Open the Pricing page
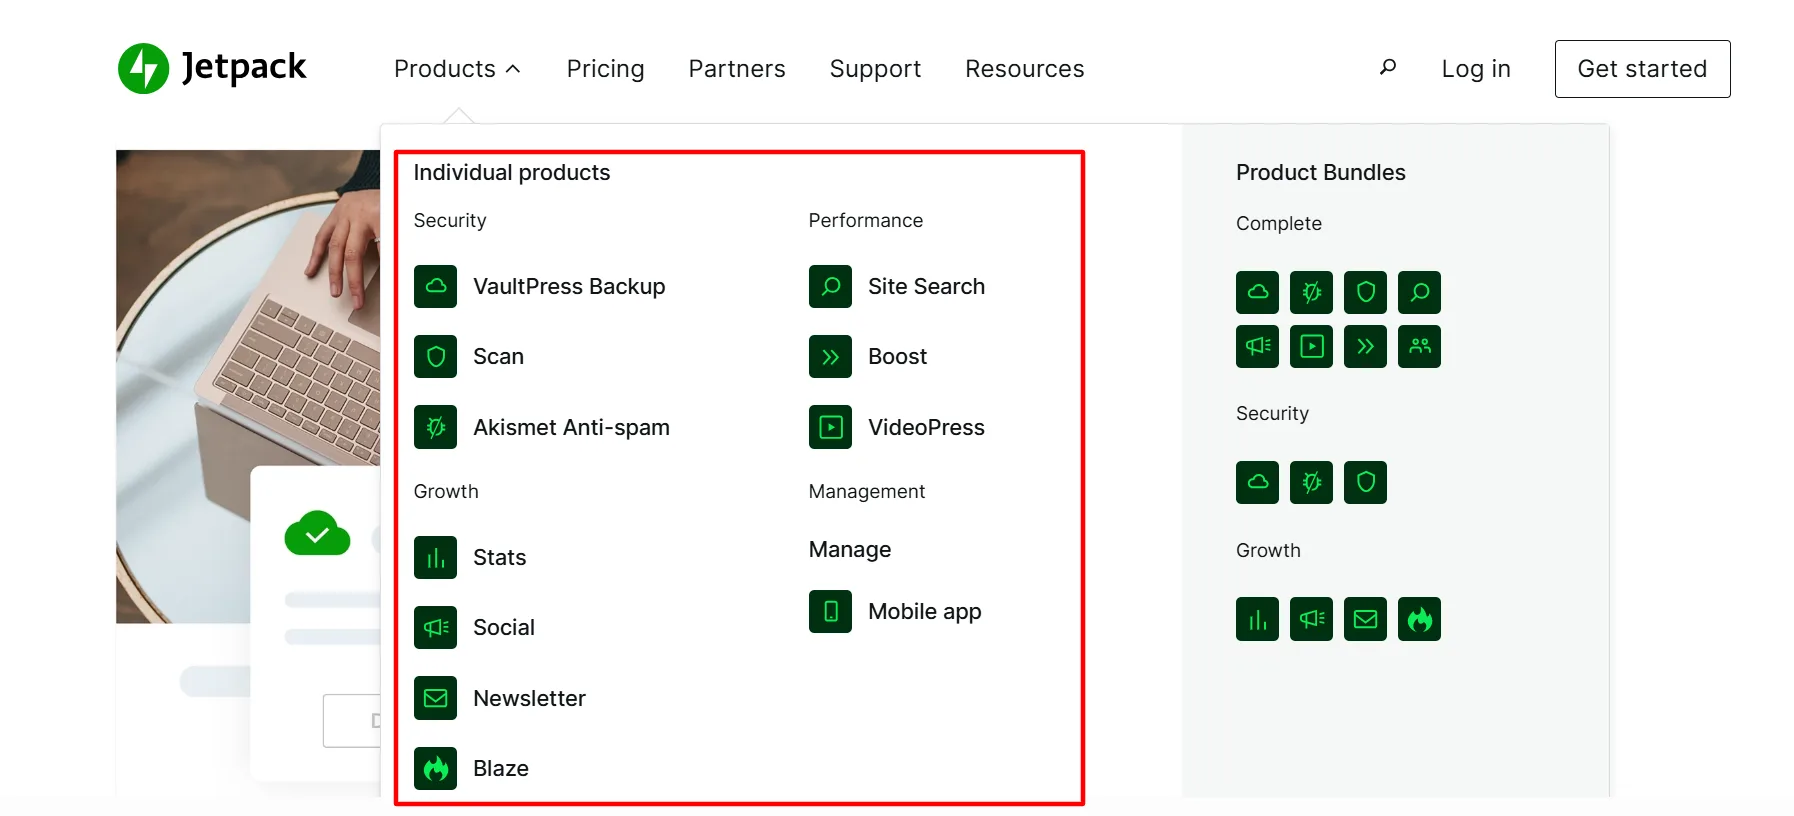The width and height of the screenshot is (1794, 816). [x=605, y=69]
